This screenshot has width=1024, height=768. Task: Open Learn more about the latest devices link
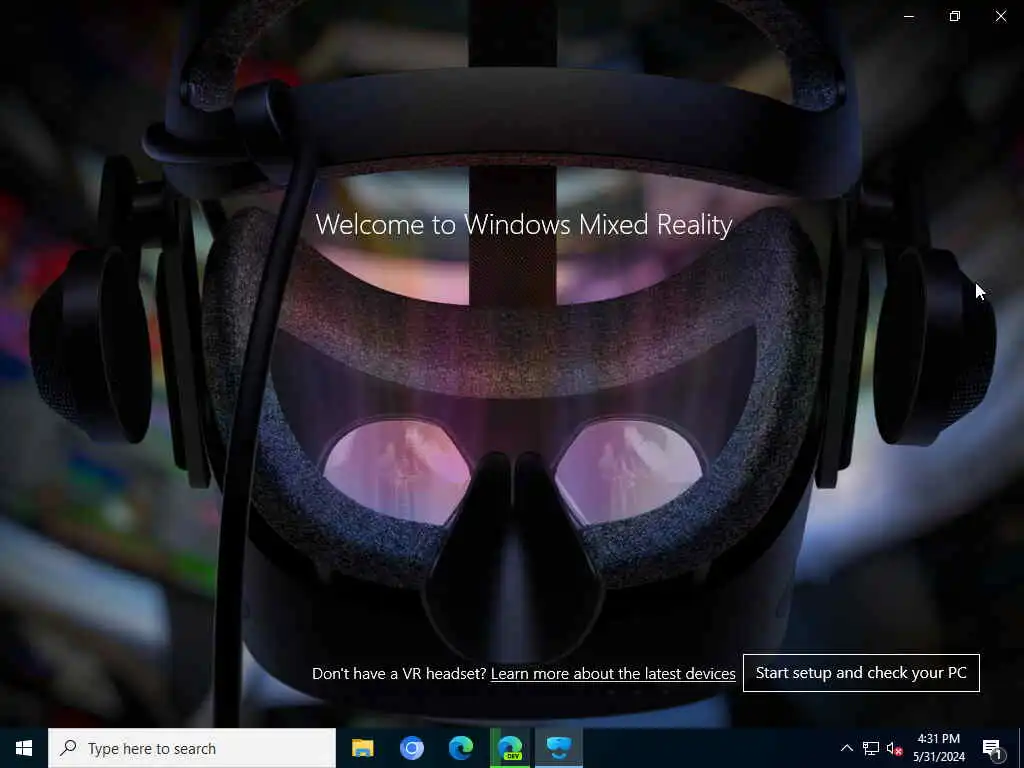(x=613, y=673)
